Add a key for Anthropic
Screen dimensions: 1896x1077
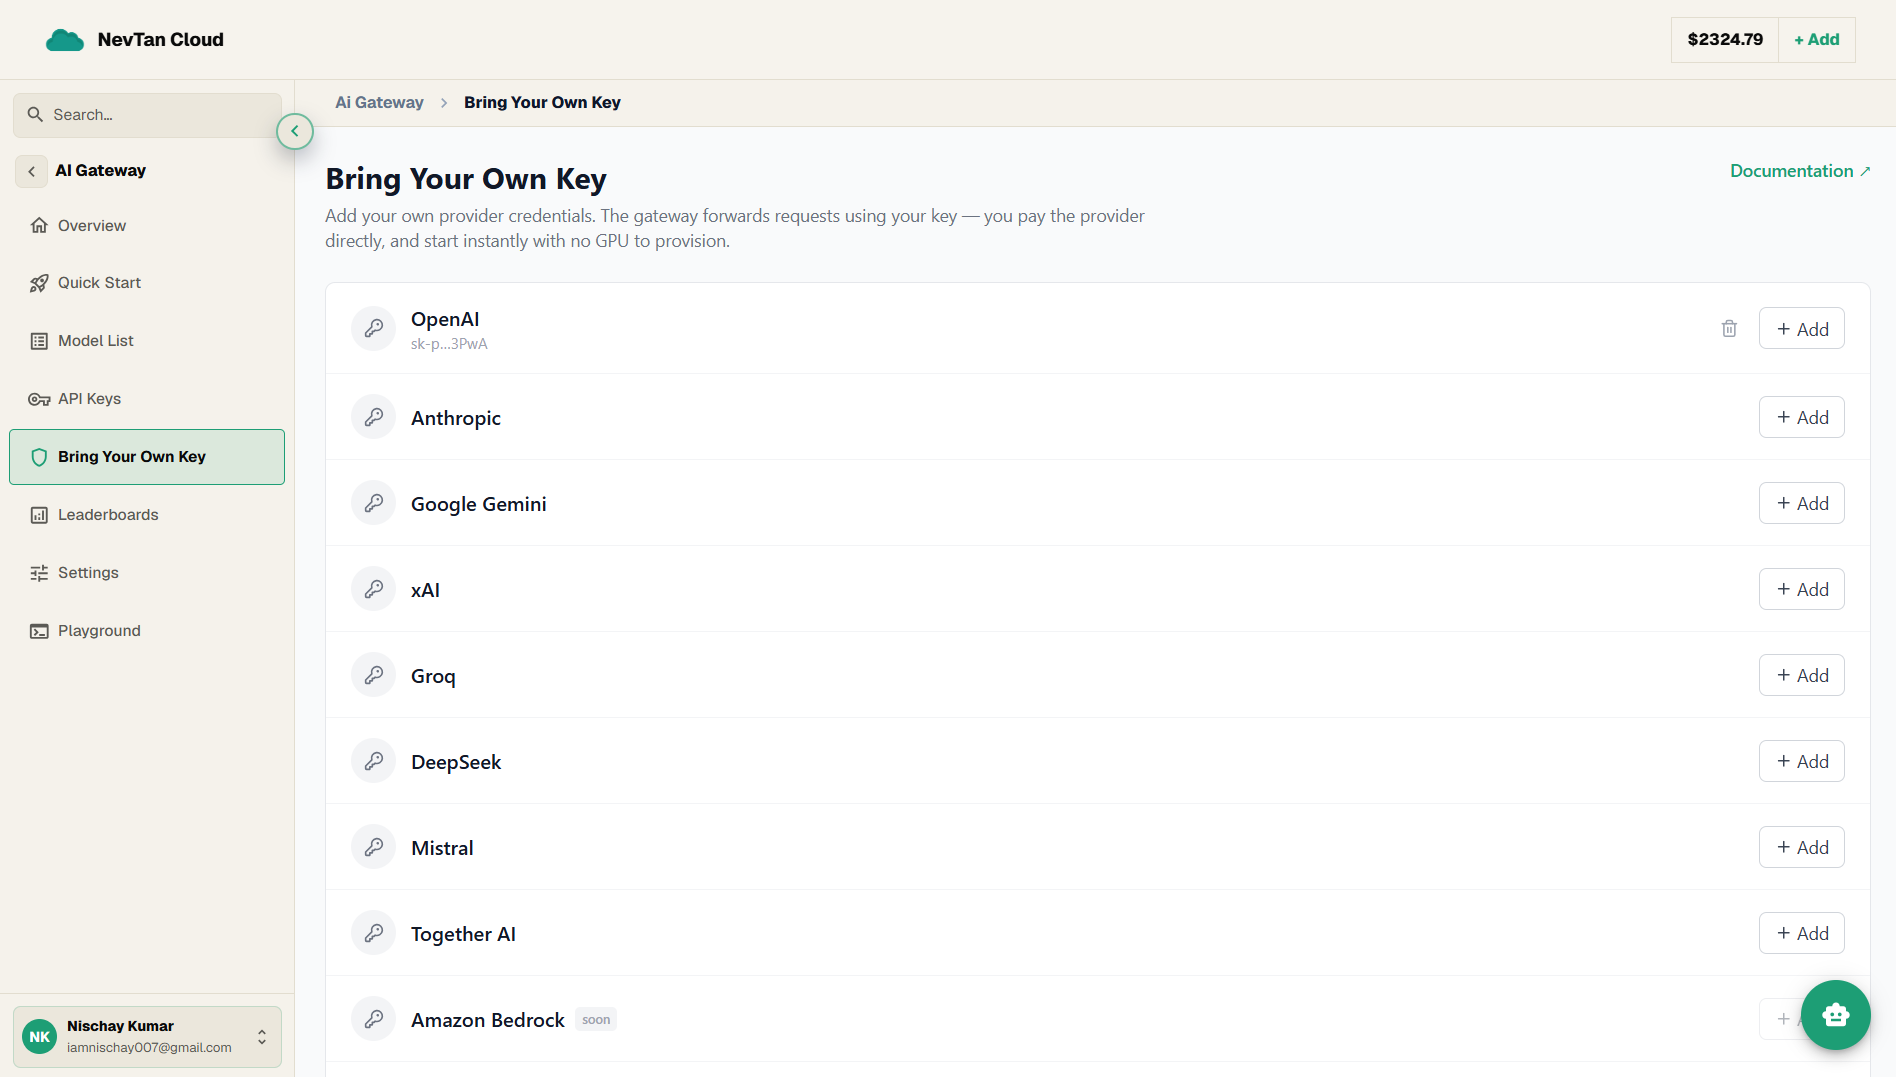point(1802,417)
